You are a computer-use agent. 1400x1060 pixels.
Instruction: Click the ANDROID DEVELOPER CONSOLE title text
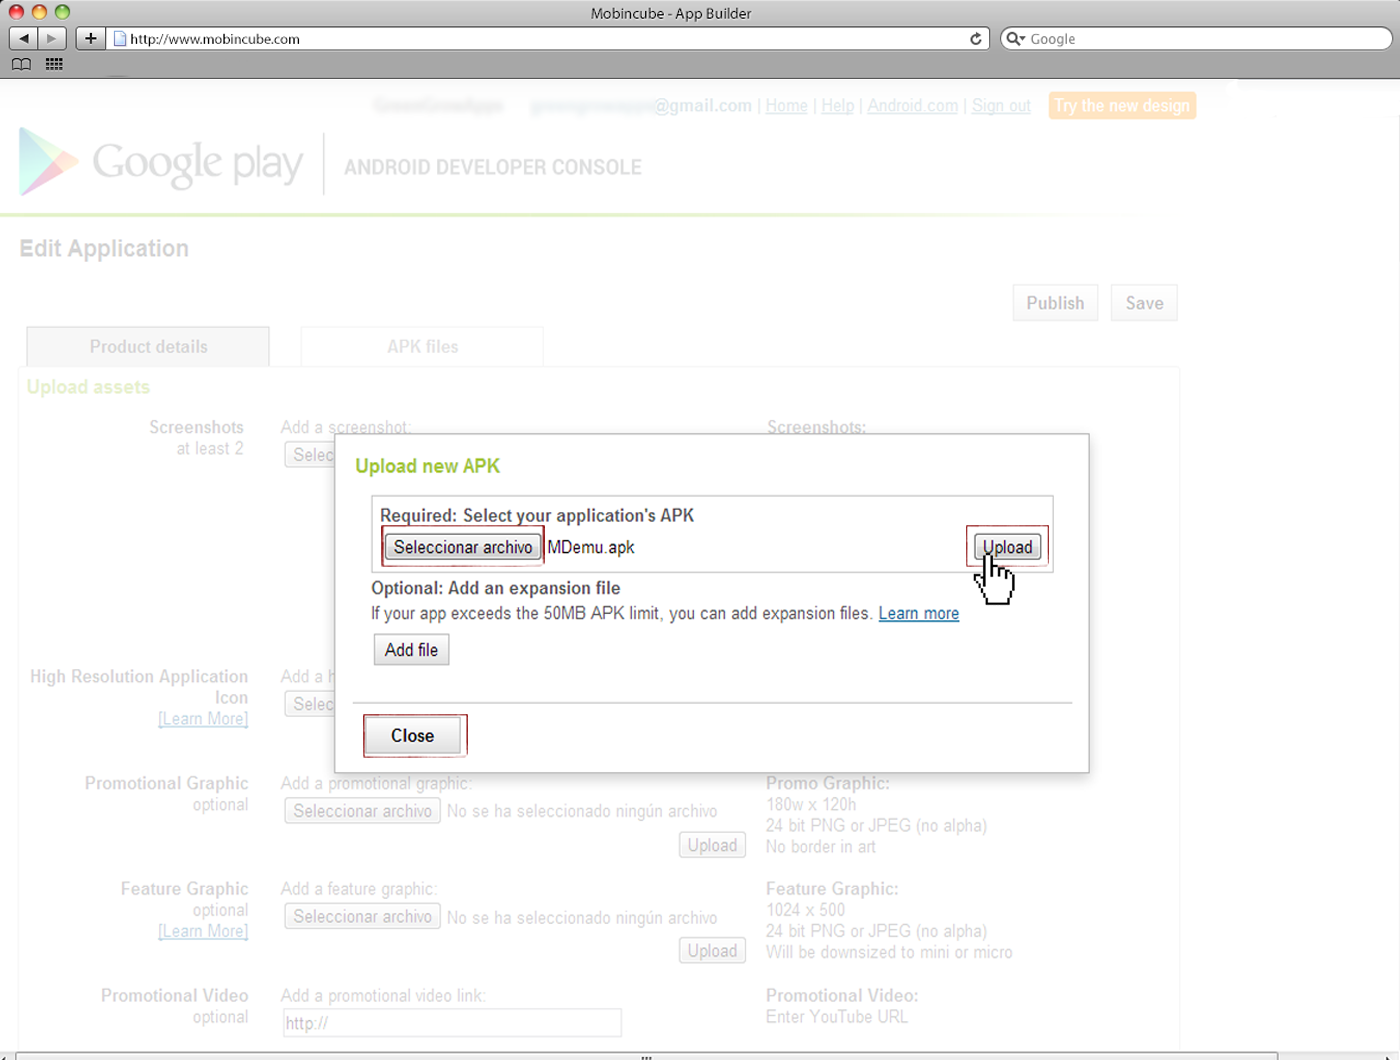tap(493, 167)
